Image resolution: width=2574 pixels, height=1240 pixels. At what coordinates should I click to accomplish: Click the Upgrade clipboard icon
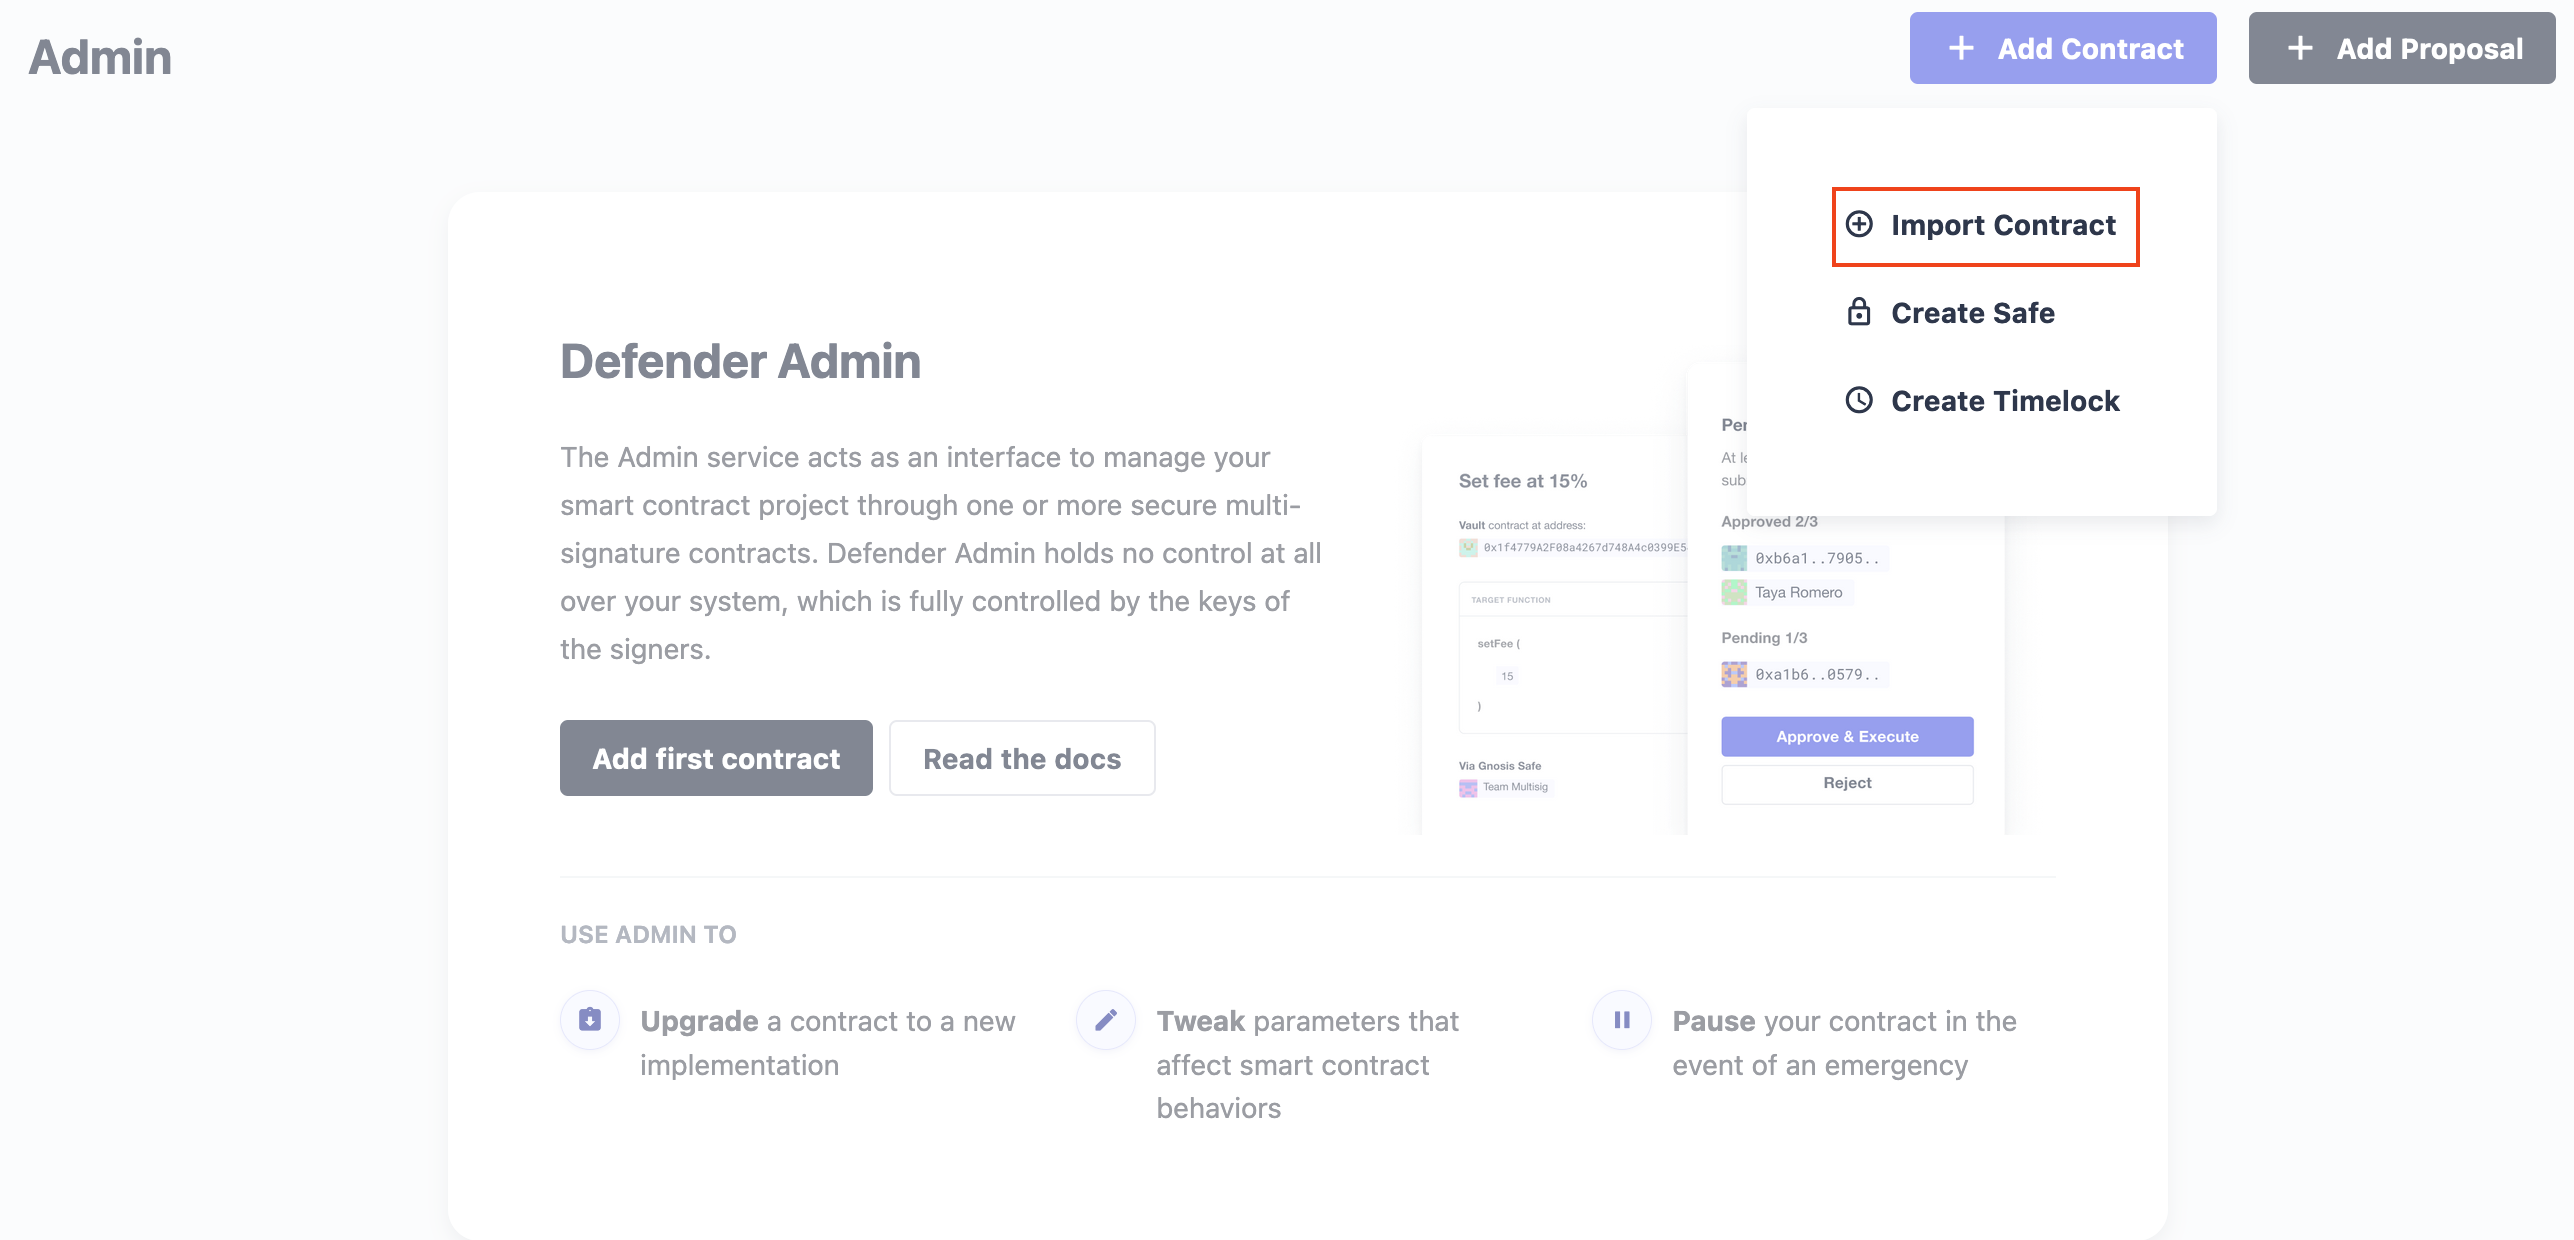(590, 1020)
